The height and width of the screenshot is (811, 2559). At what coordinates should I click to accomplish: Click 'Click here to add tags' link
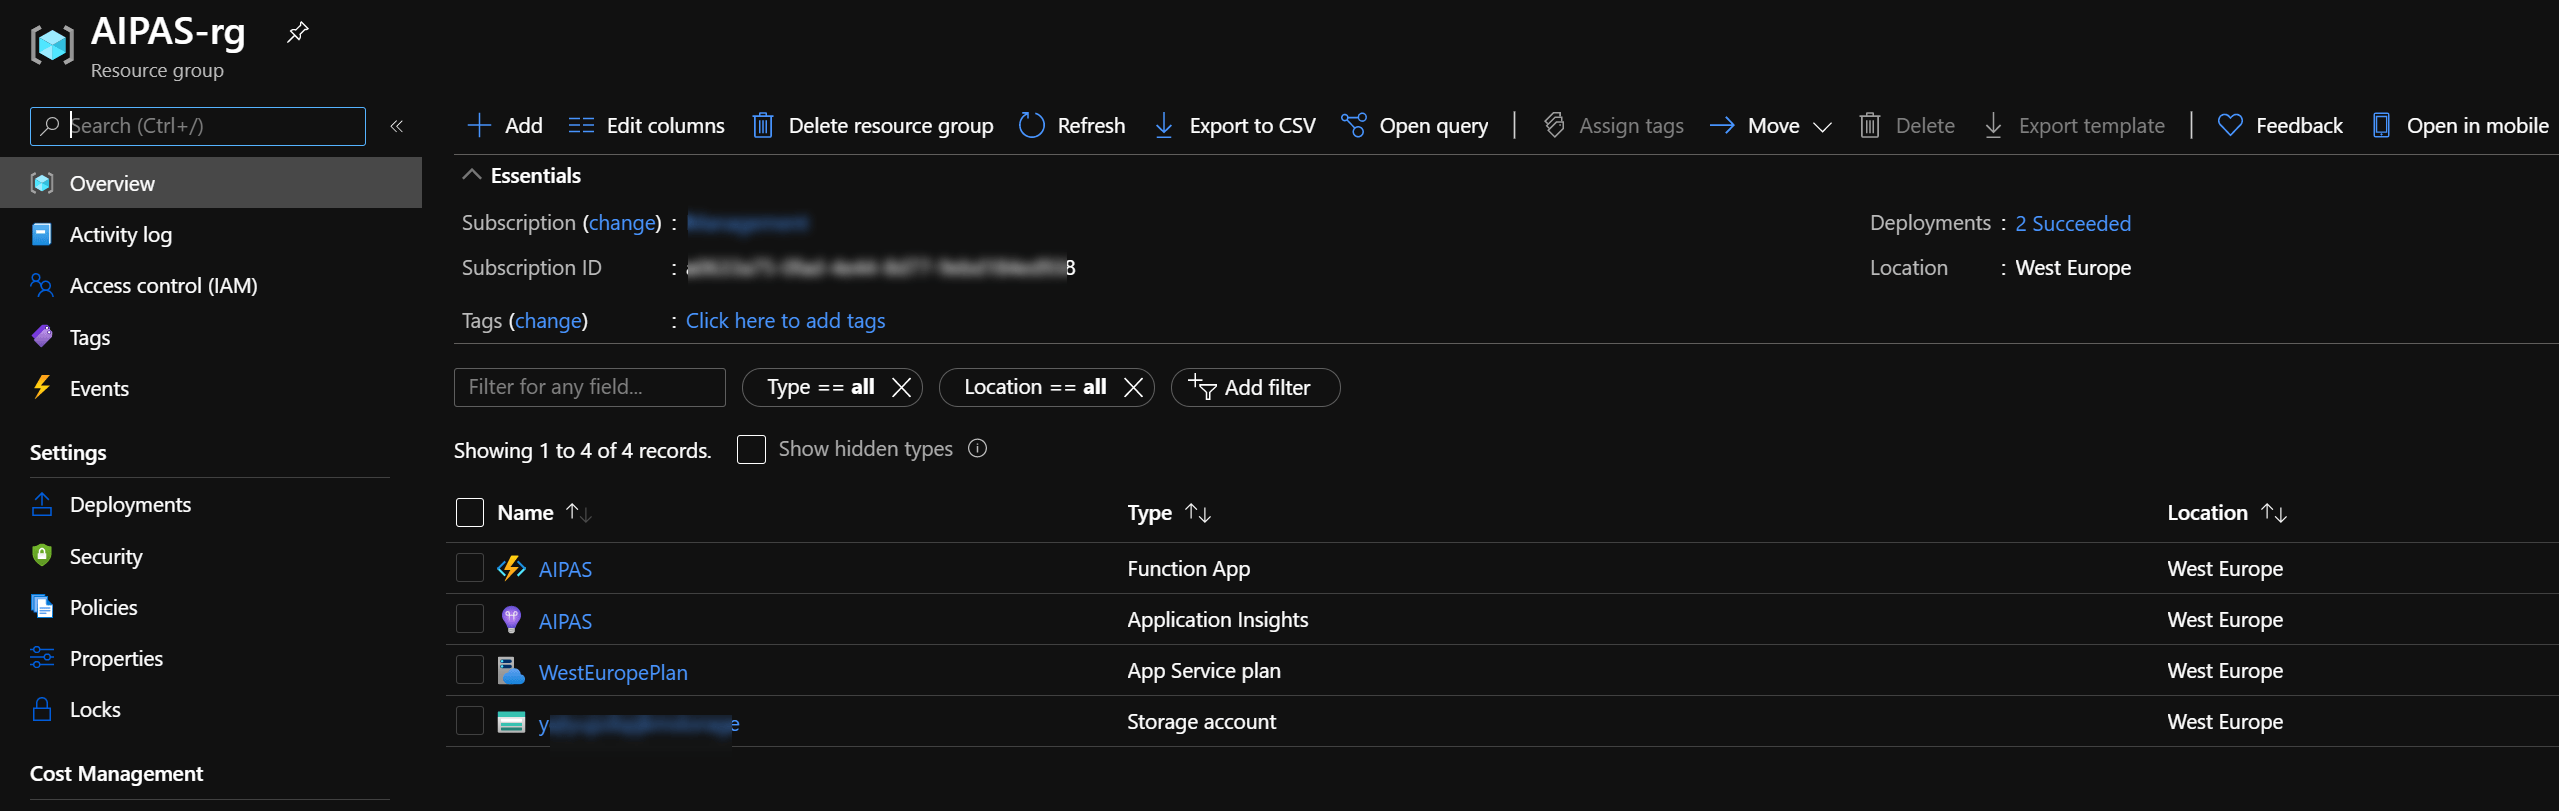(x=785, y=321)
